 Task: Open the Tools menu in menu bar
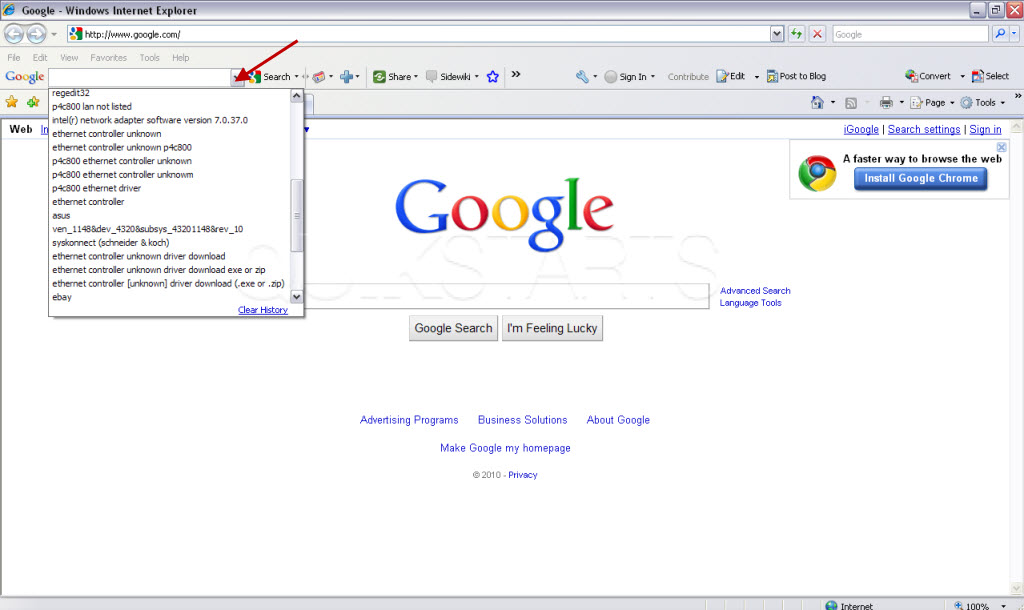pyautogui.click(x=150, y=57)
